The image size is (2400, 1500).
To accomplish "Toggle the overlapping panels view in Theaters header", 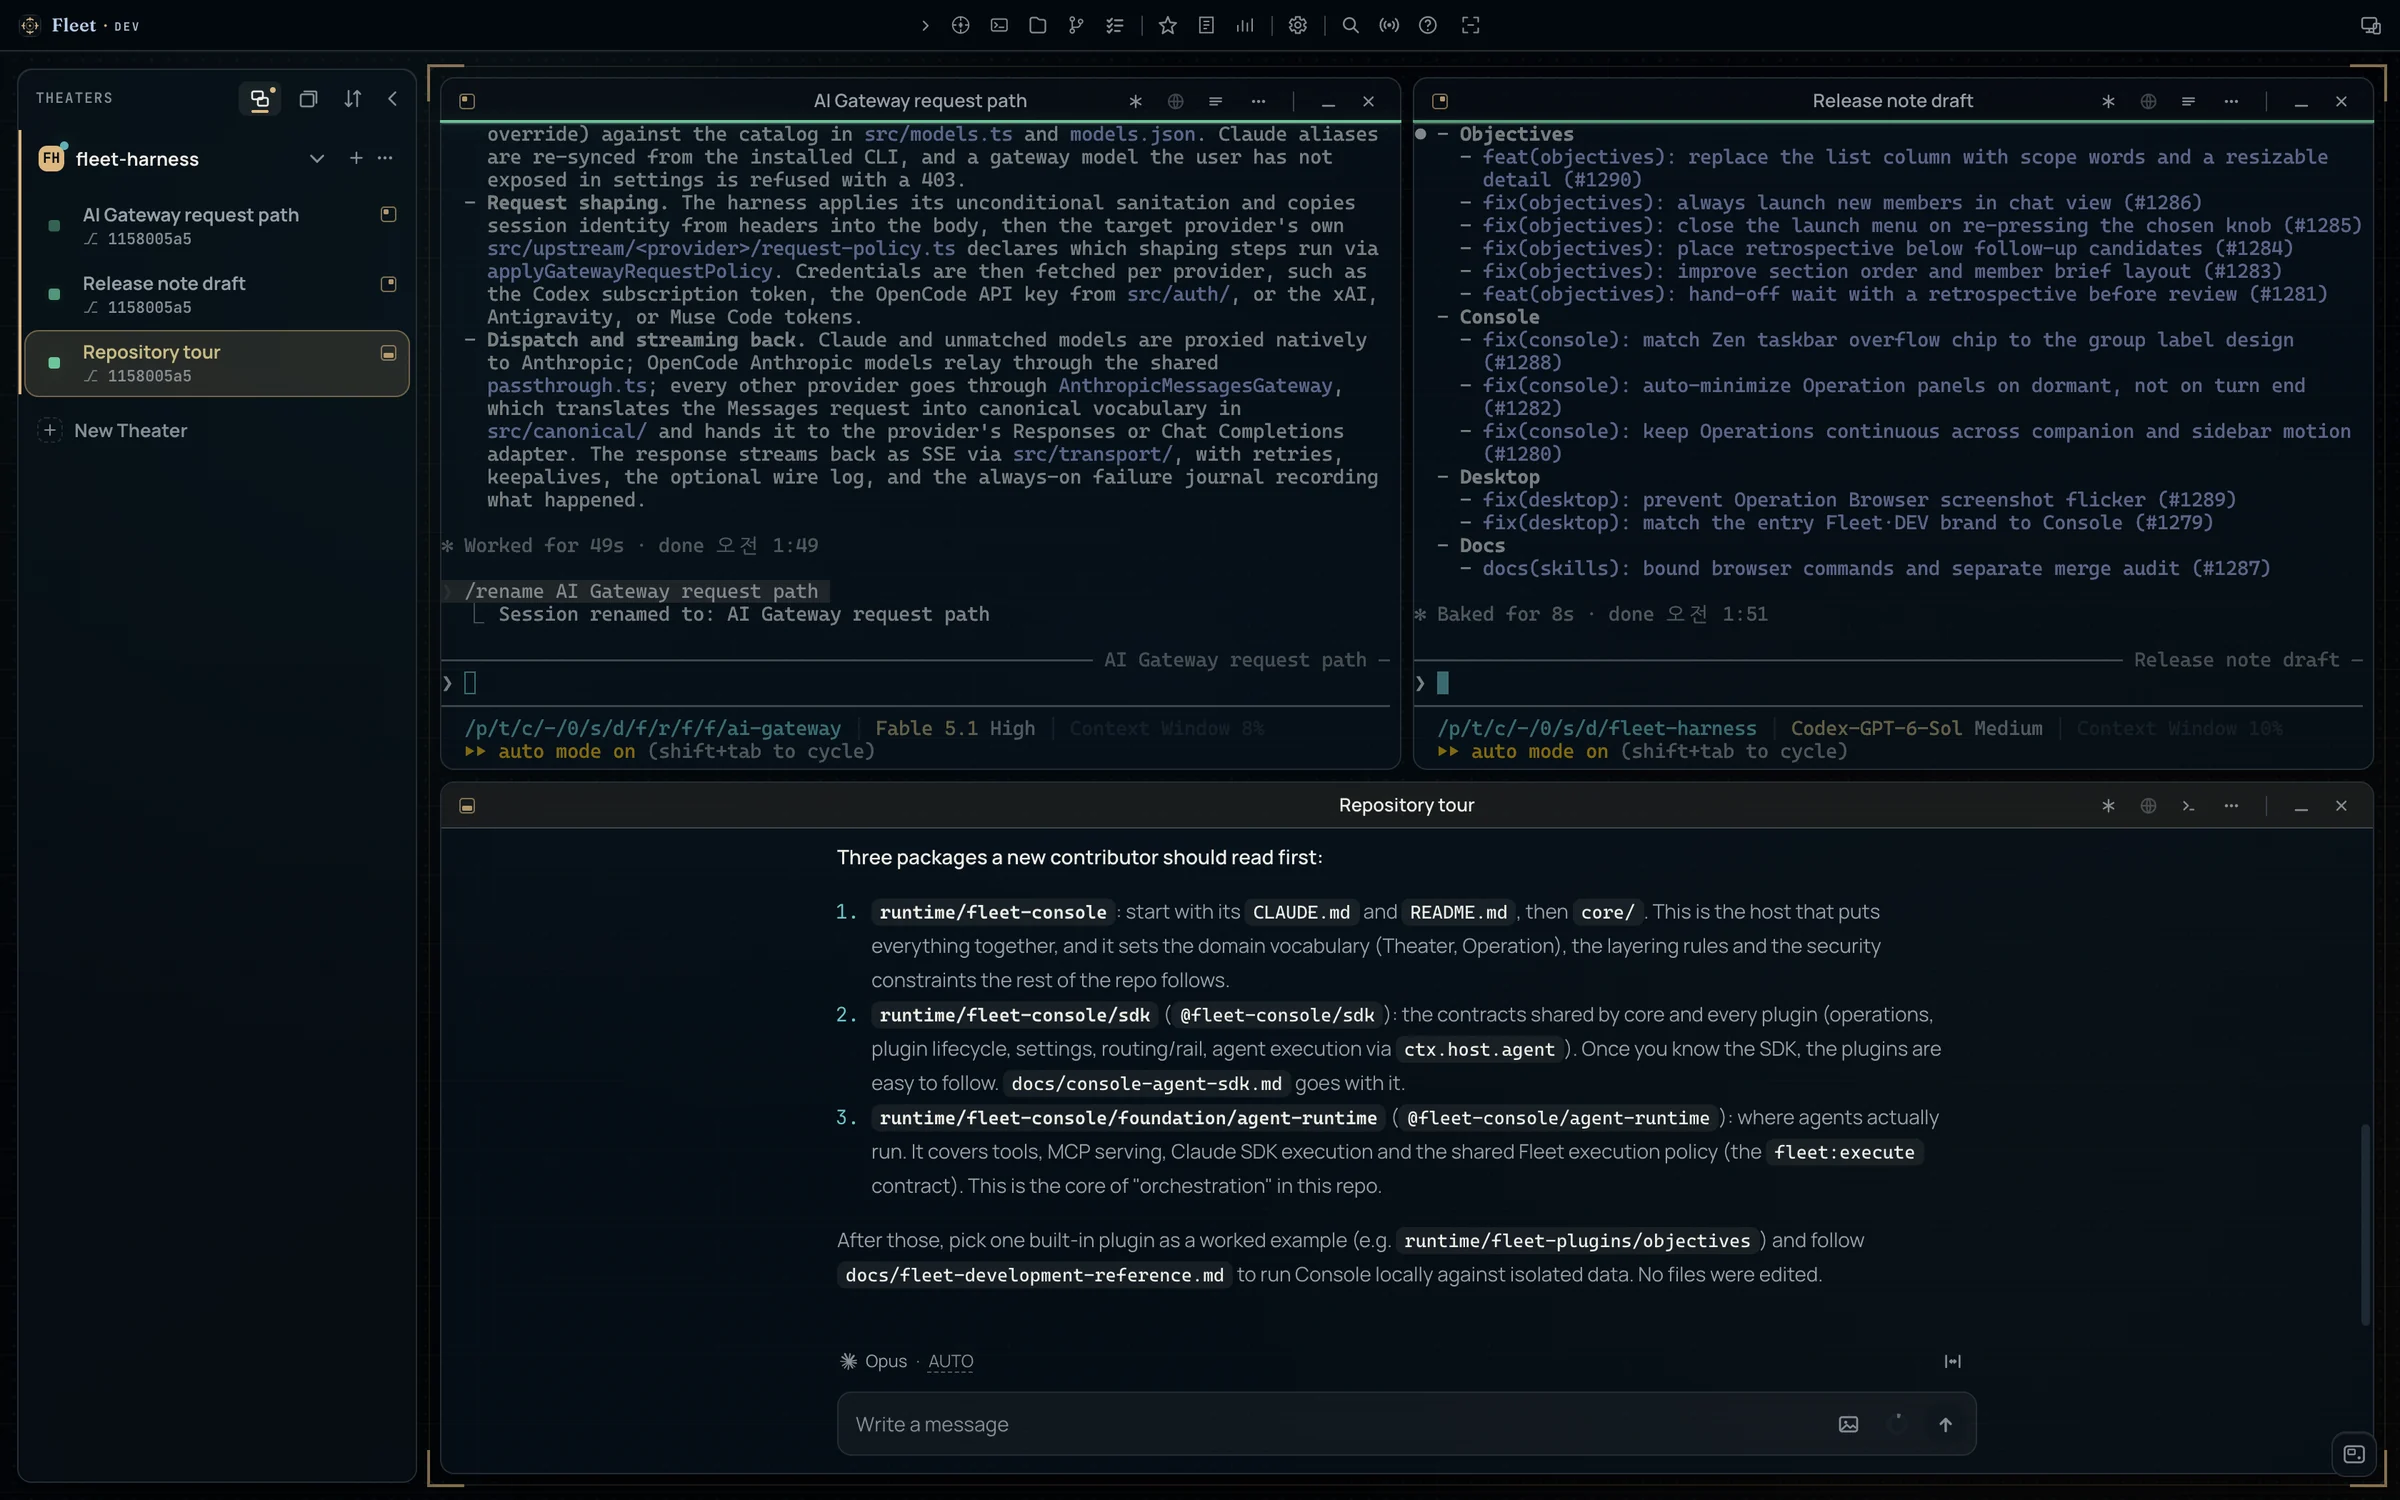I will (260, 99).
